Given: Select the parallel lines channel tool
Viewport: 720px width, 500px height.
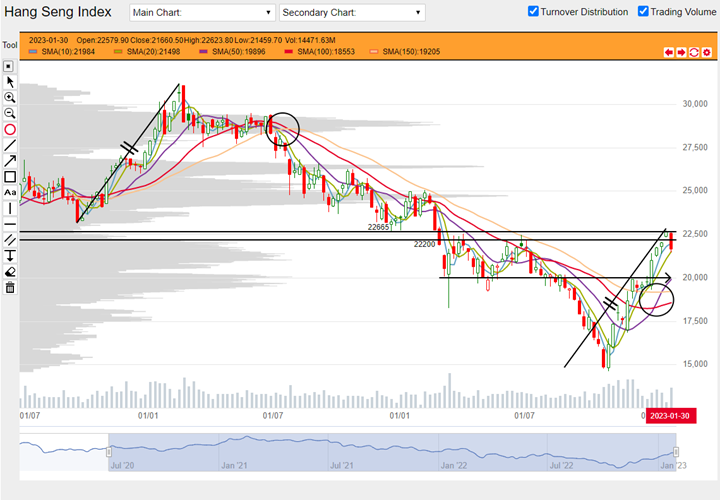Looking at the screenshot, I should (10, 240).
